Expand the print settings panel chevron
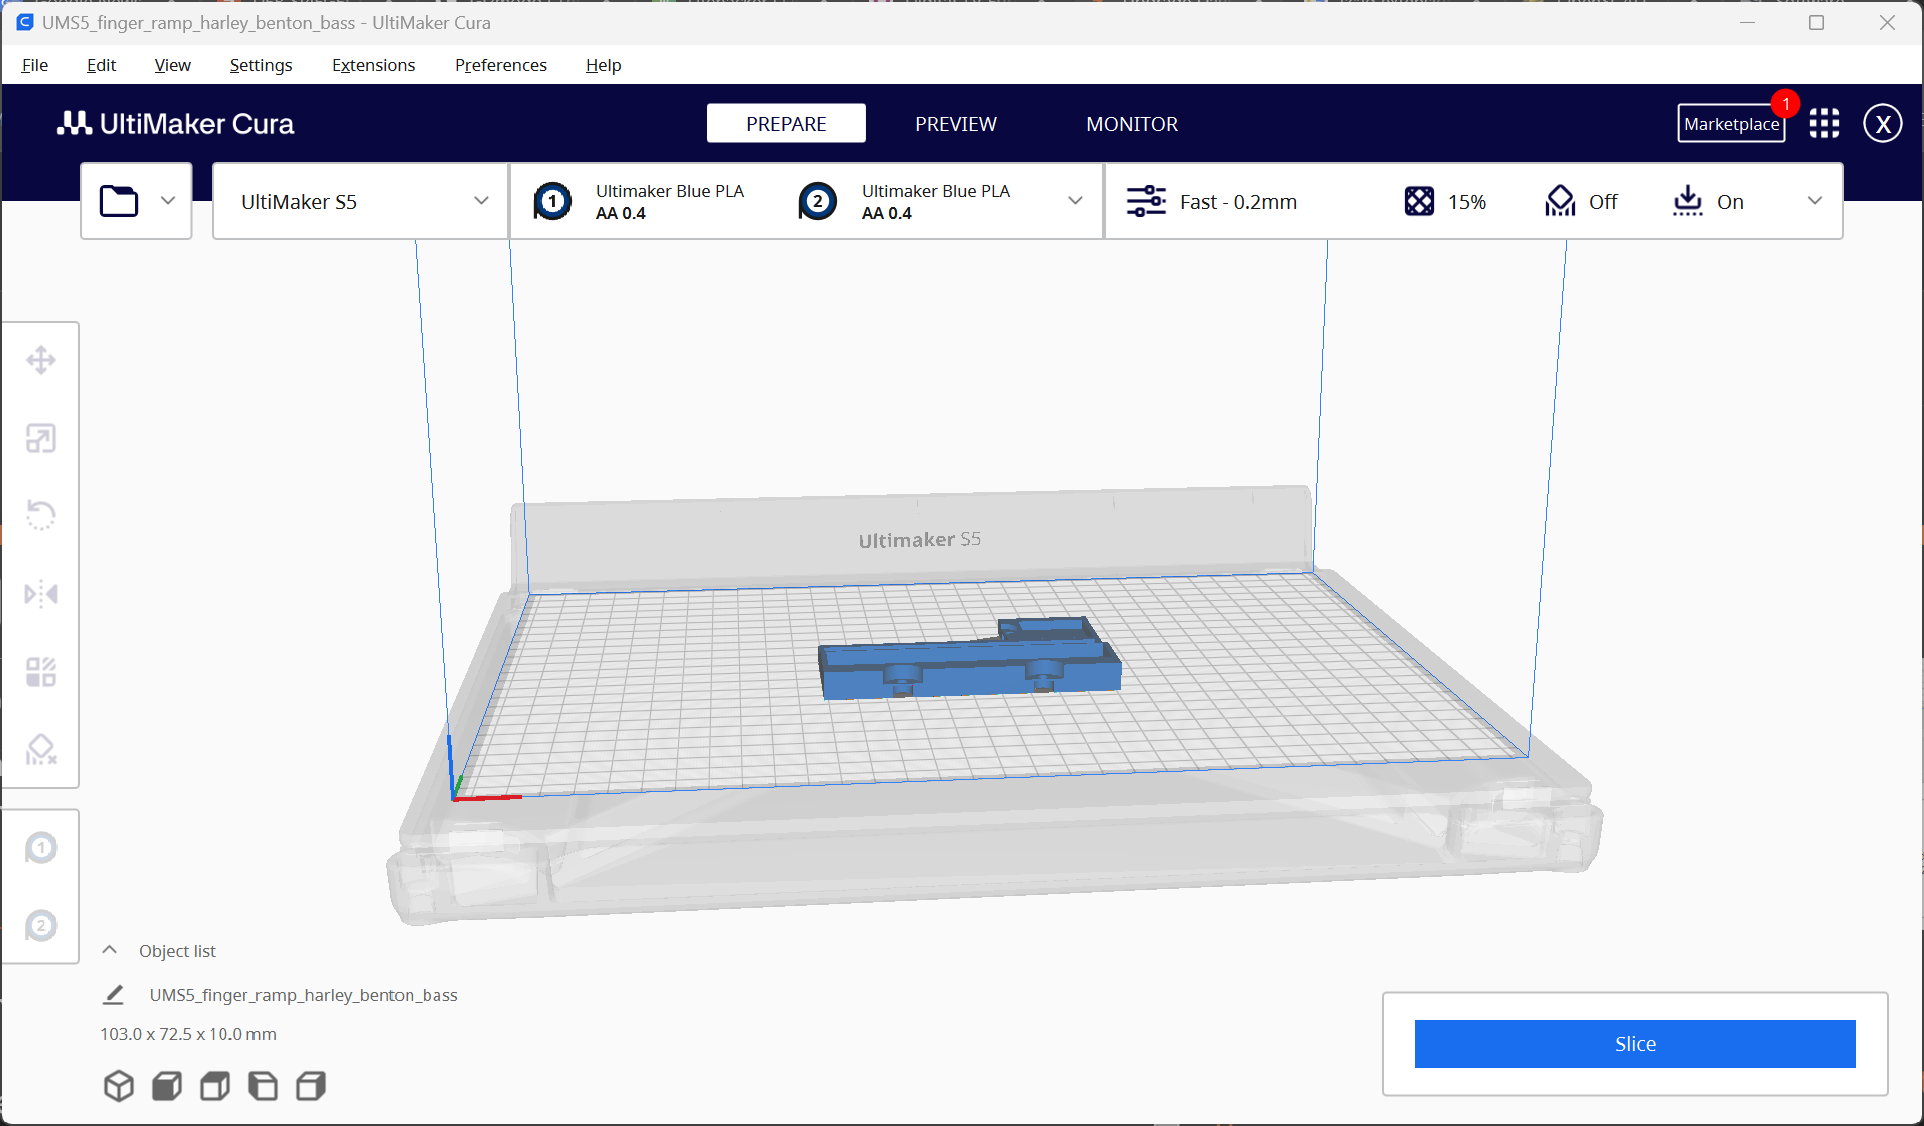Viewport: 1924px width, 1126px height. point(1815,201)
